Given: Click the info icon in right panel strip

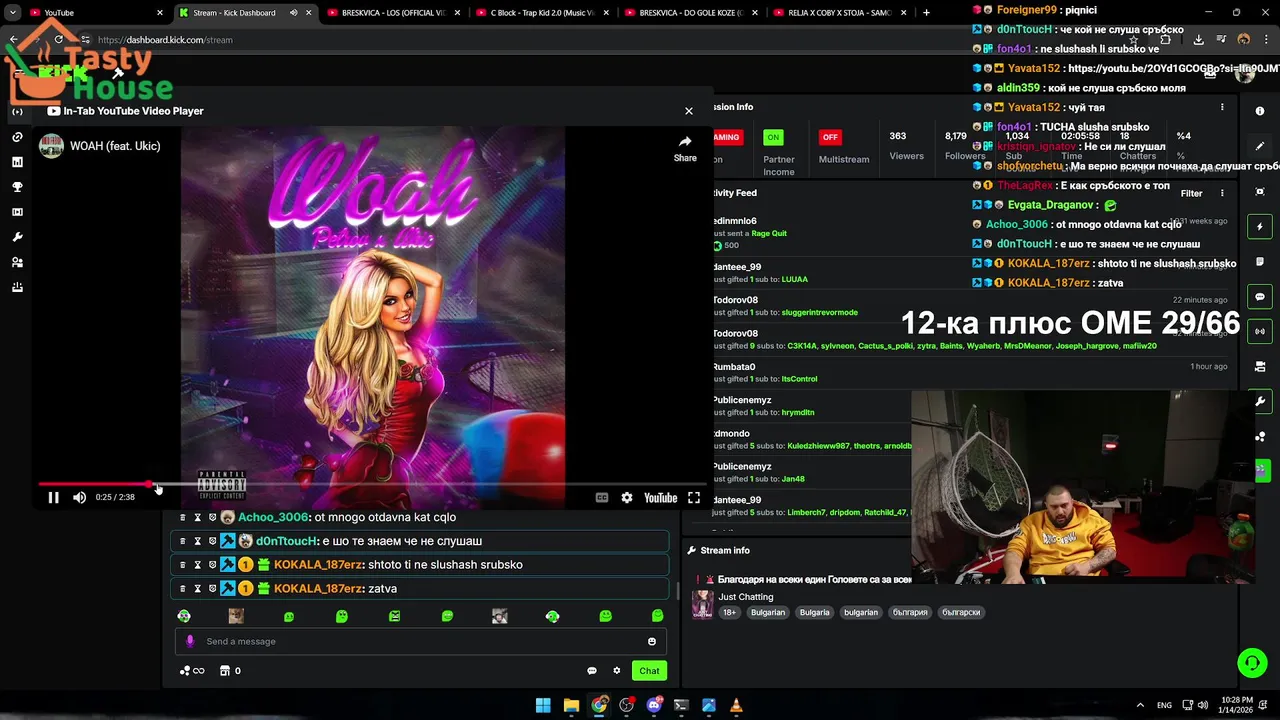Looking at the screenshot, I should click(1260, 111).
